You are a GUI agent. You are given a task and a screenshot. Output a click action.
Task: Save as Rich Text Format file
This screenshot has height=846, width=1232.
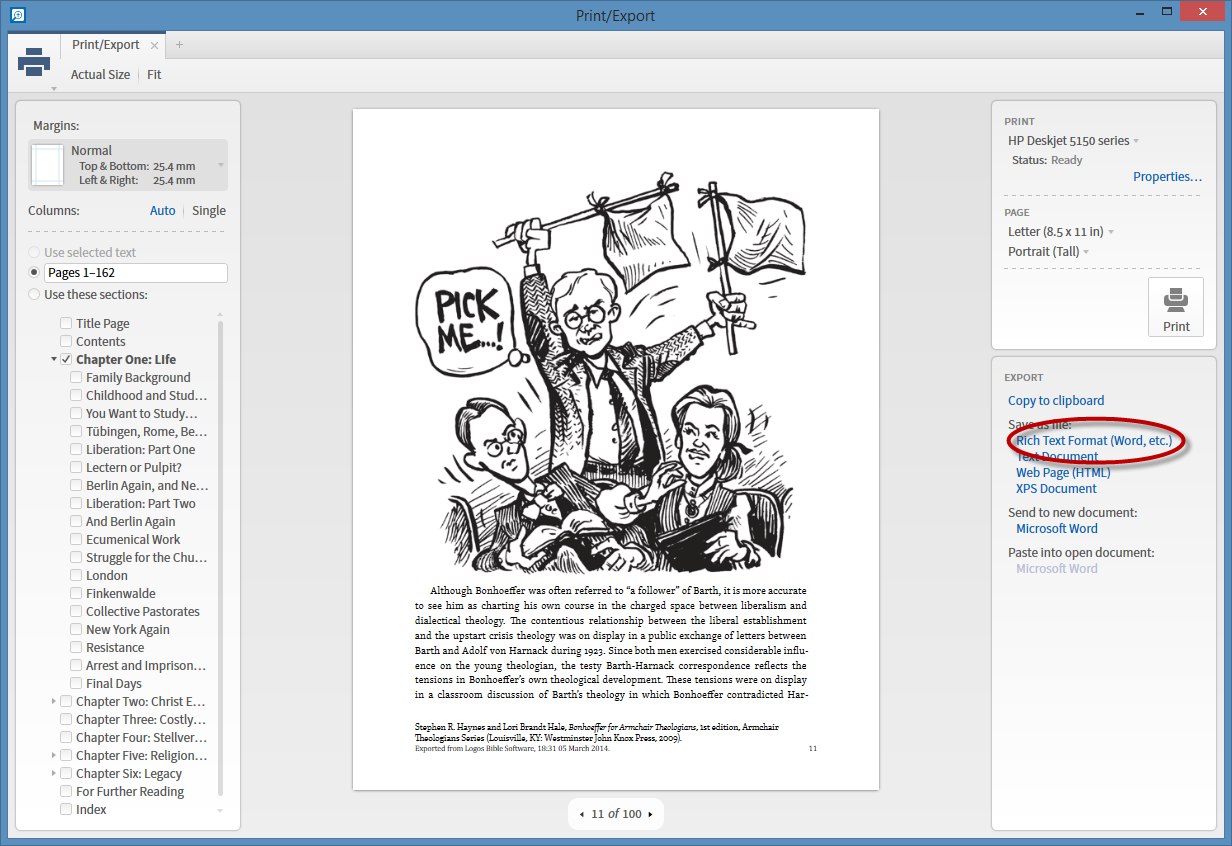1094,441
